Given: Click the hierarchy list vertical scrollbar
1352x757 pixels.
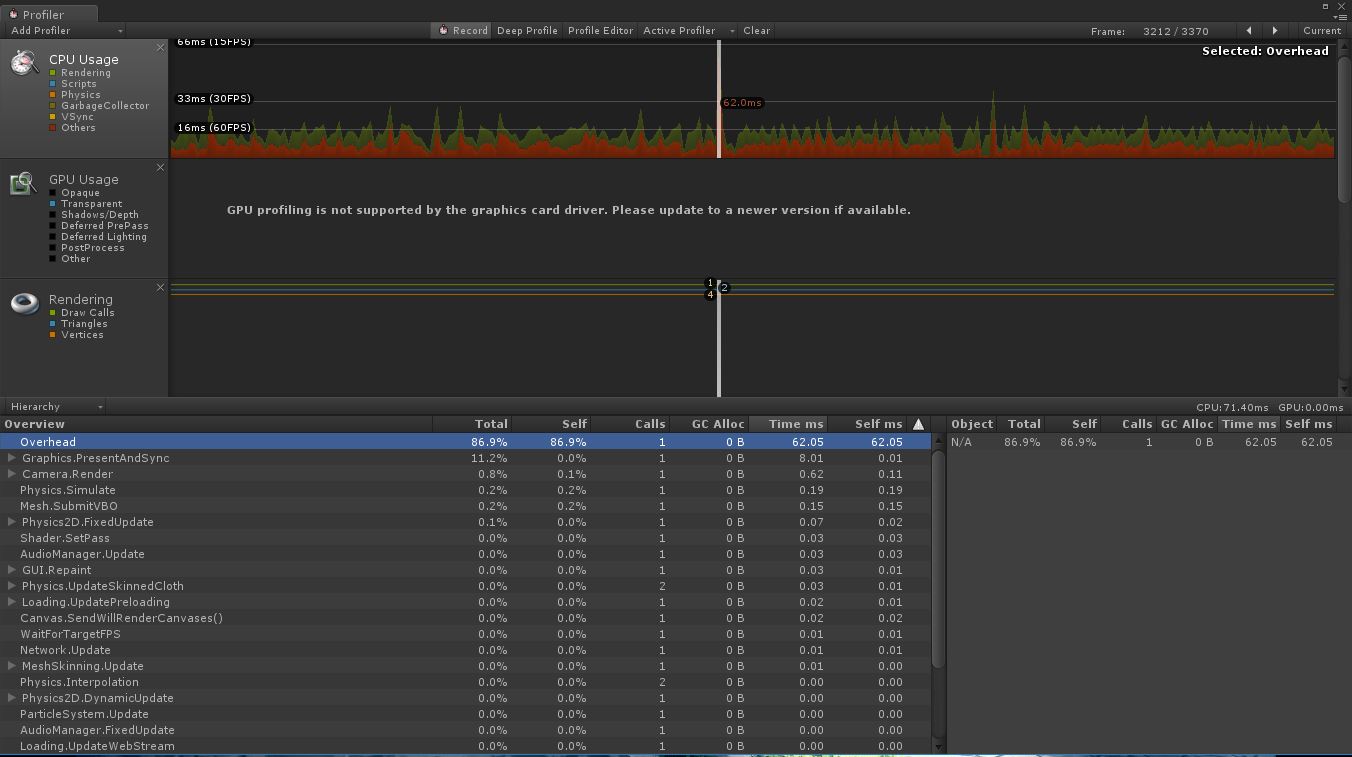Looking at the screenshot, I should (x=938, y=560).
